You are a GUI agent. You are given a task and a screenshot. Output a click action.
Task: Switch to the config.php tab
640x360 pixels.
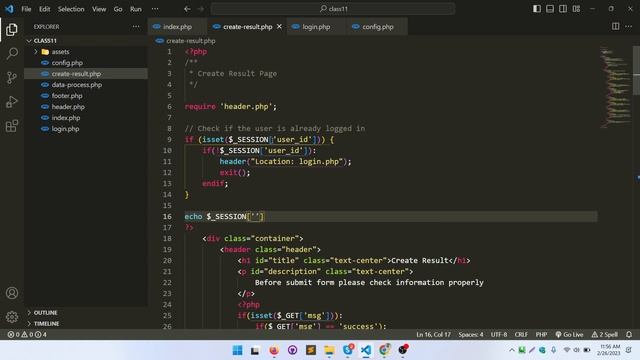pos(378,27)
